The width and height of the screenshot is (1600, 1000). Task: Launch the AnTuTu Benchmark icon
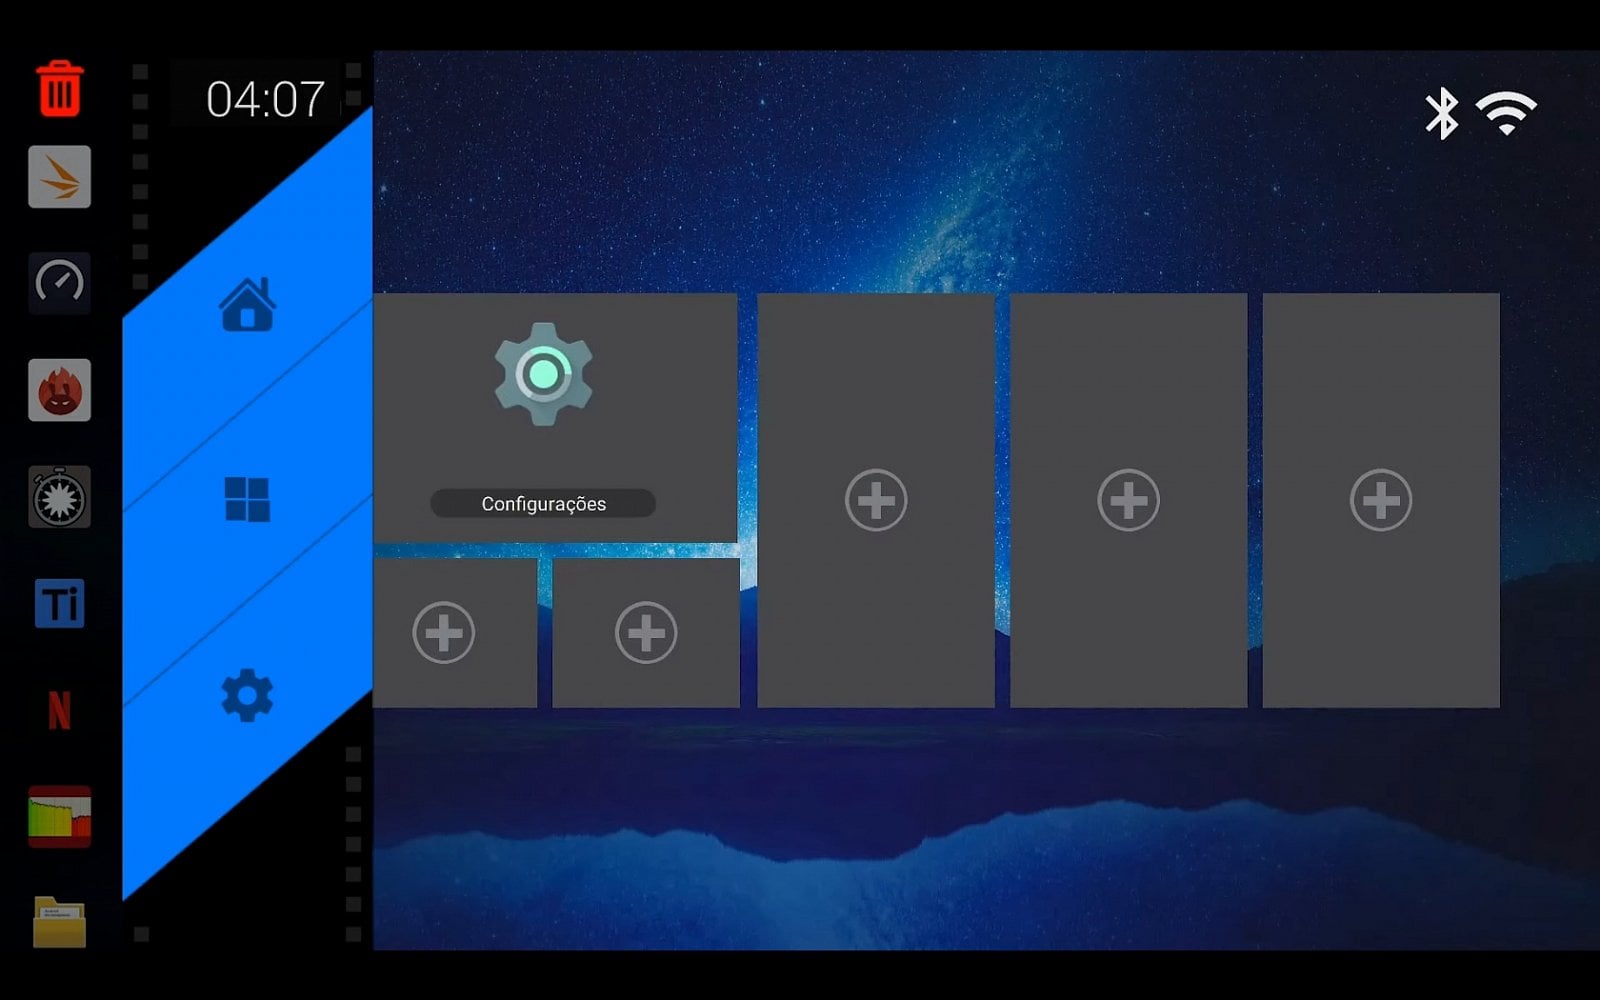(x=59, y=391)
